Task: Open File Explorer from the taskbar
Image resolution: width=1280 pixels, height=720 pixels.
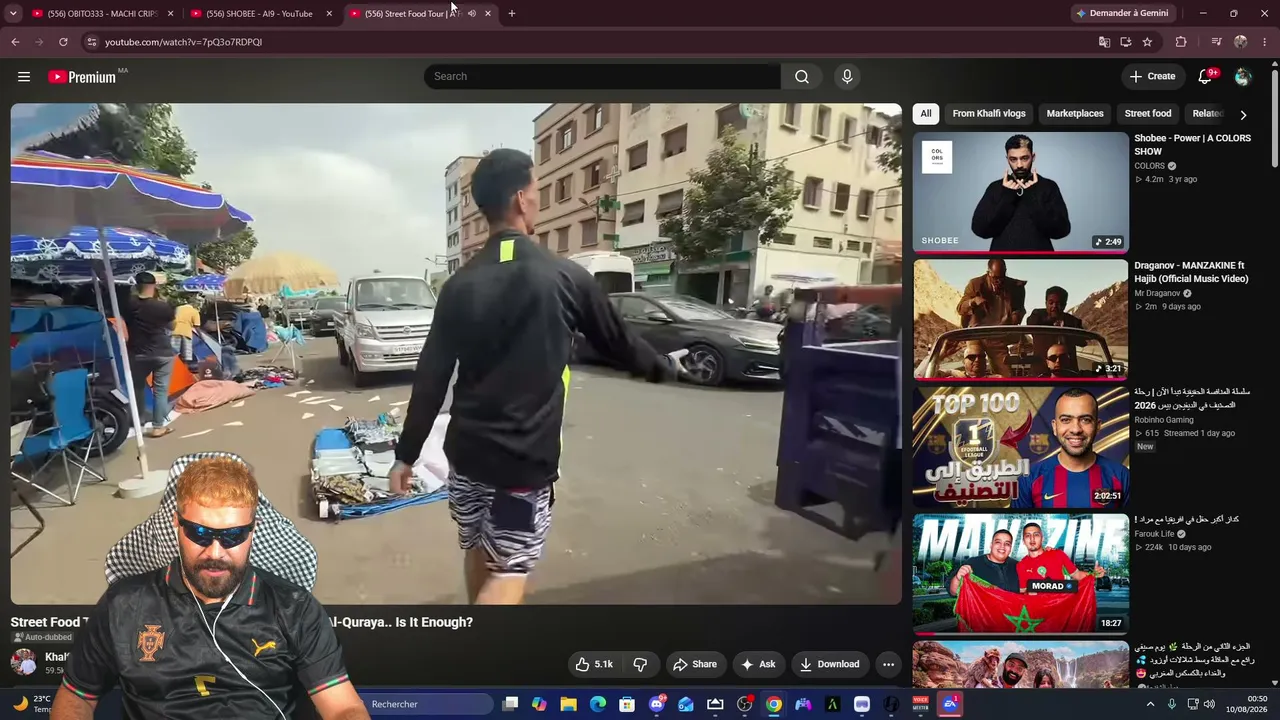Action: (568, 704)
